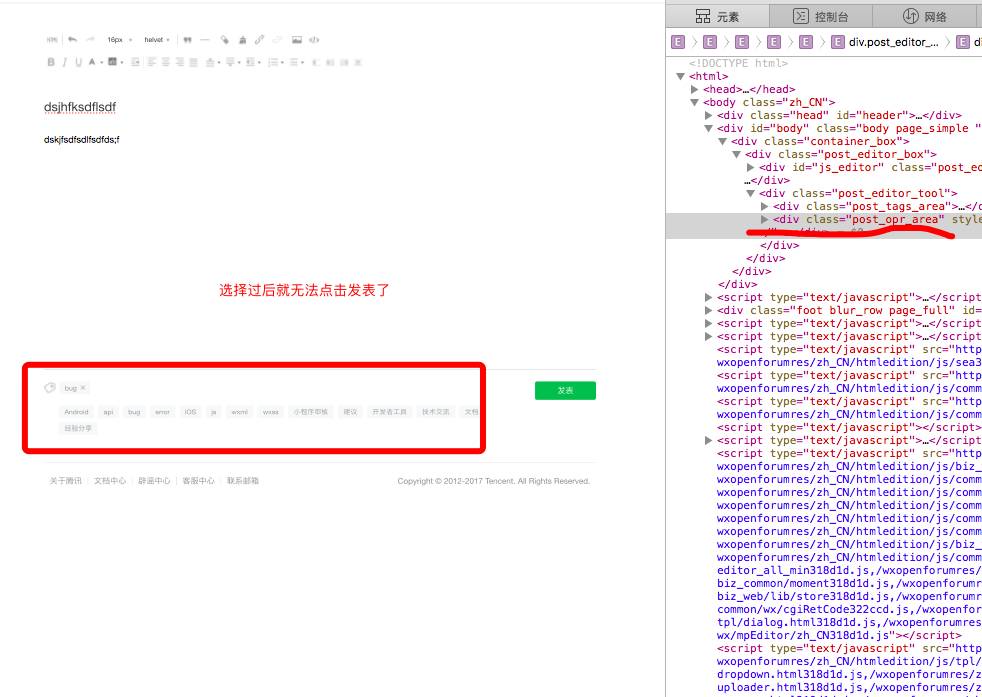
Task: Click the redo arrow in editor toolbar
Action: pos(90,39)
